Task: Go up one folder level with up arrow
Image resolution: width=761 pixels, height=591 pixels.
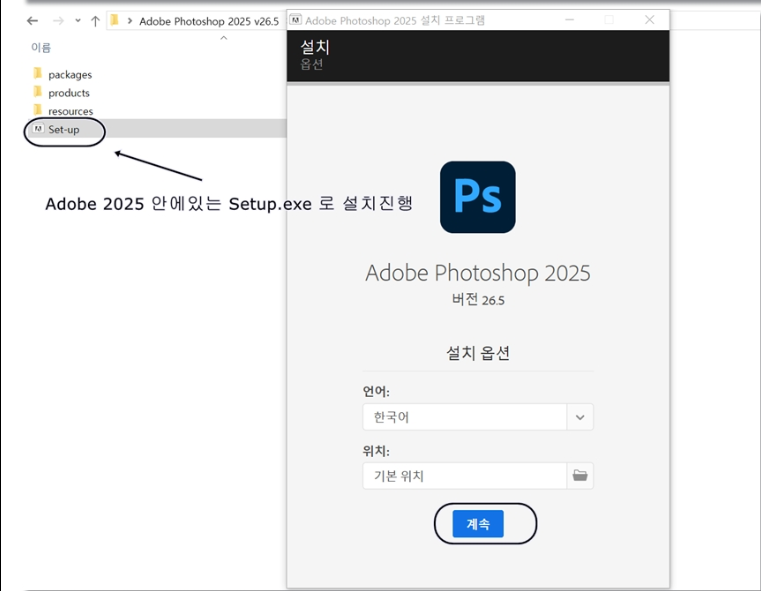Action: click(95, 20)
